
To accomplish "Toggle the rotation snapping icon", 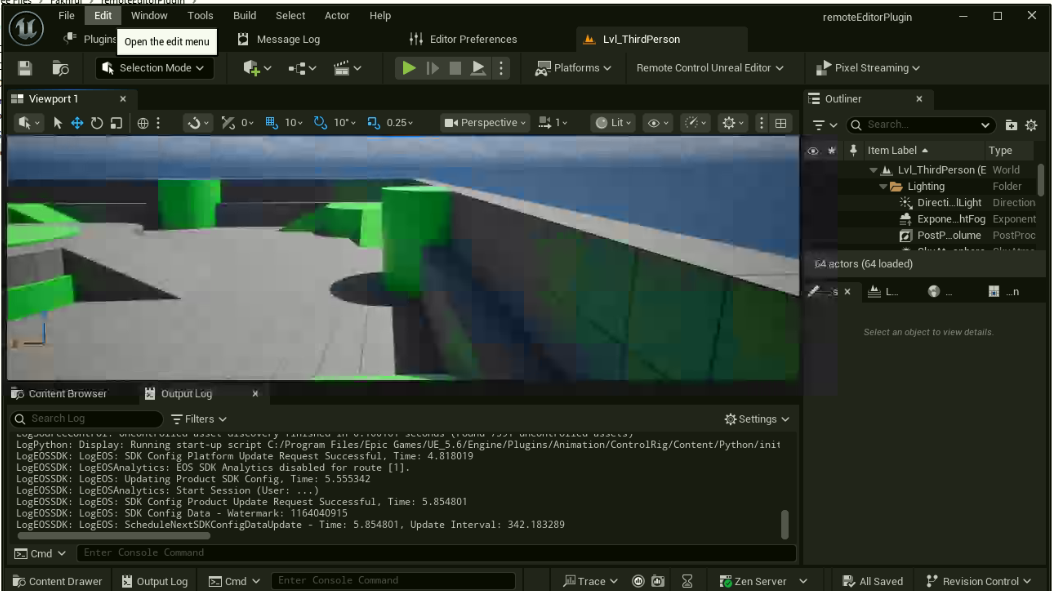I will (x=321, y=123).
